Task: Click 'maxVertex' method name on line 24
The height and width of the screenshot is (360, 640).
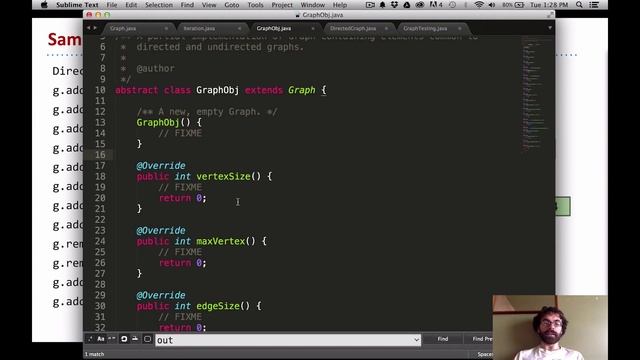Action: coord(221,241)
